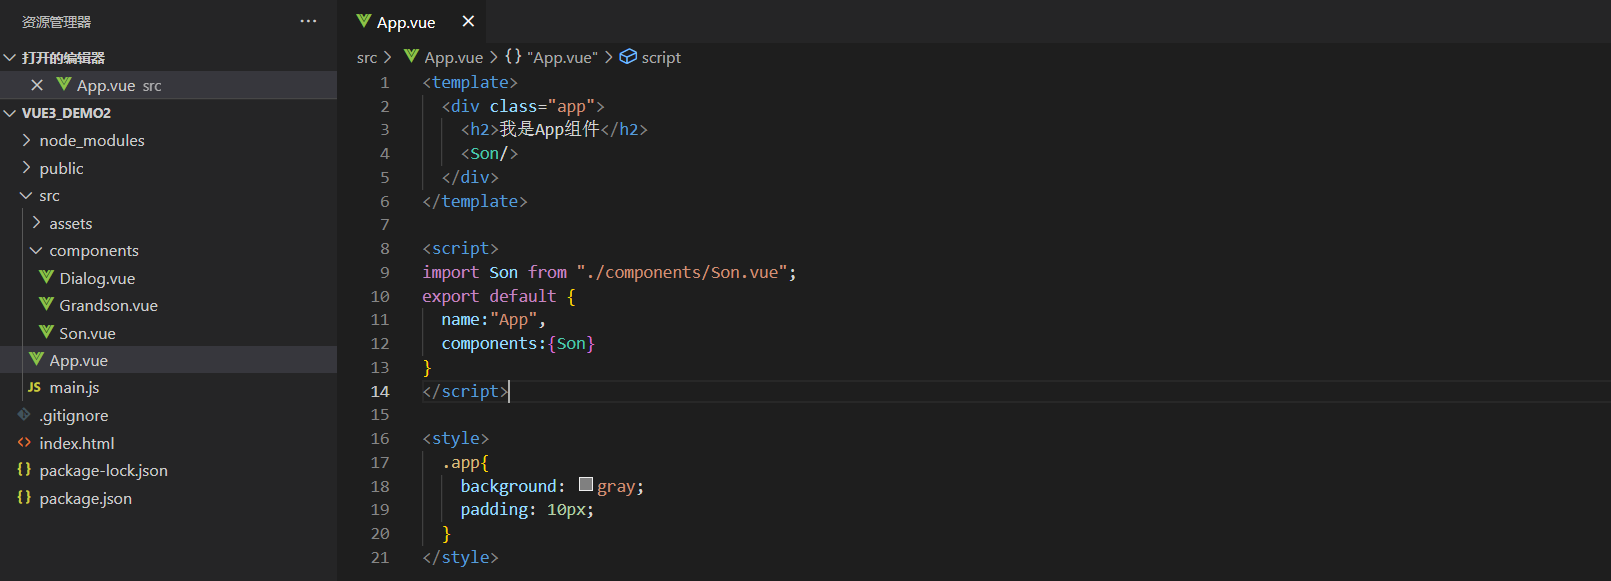Click the App.vue breadcrumb segment
This screenshot has height=581, width=1611.
(454, 58)
